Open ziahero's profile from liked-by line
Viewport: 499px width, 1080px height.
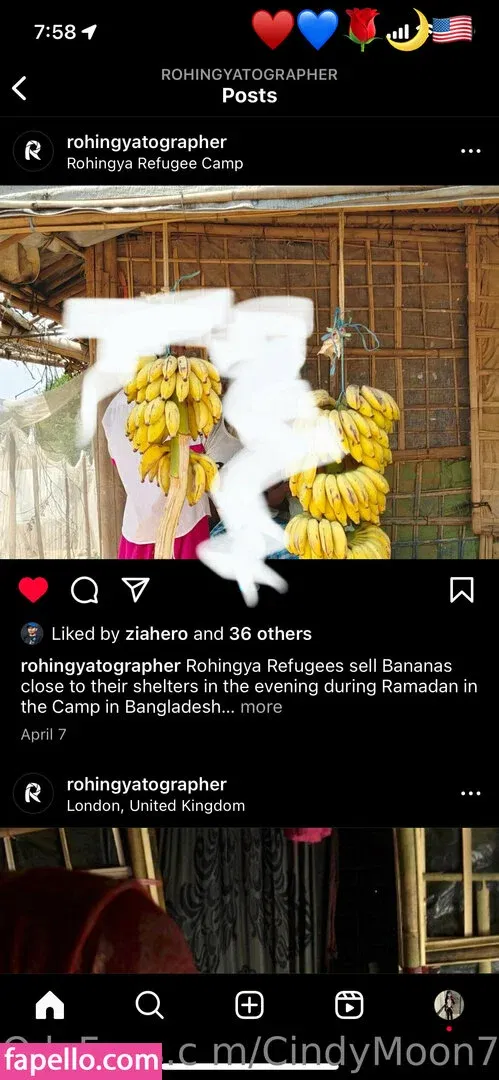pos(156,634)
